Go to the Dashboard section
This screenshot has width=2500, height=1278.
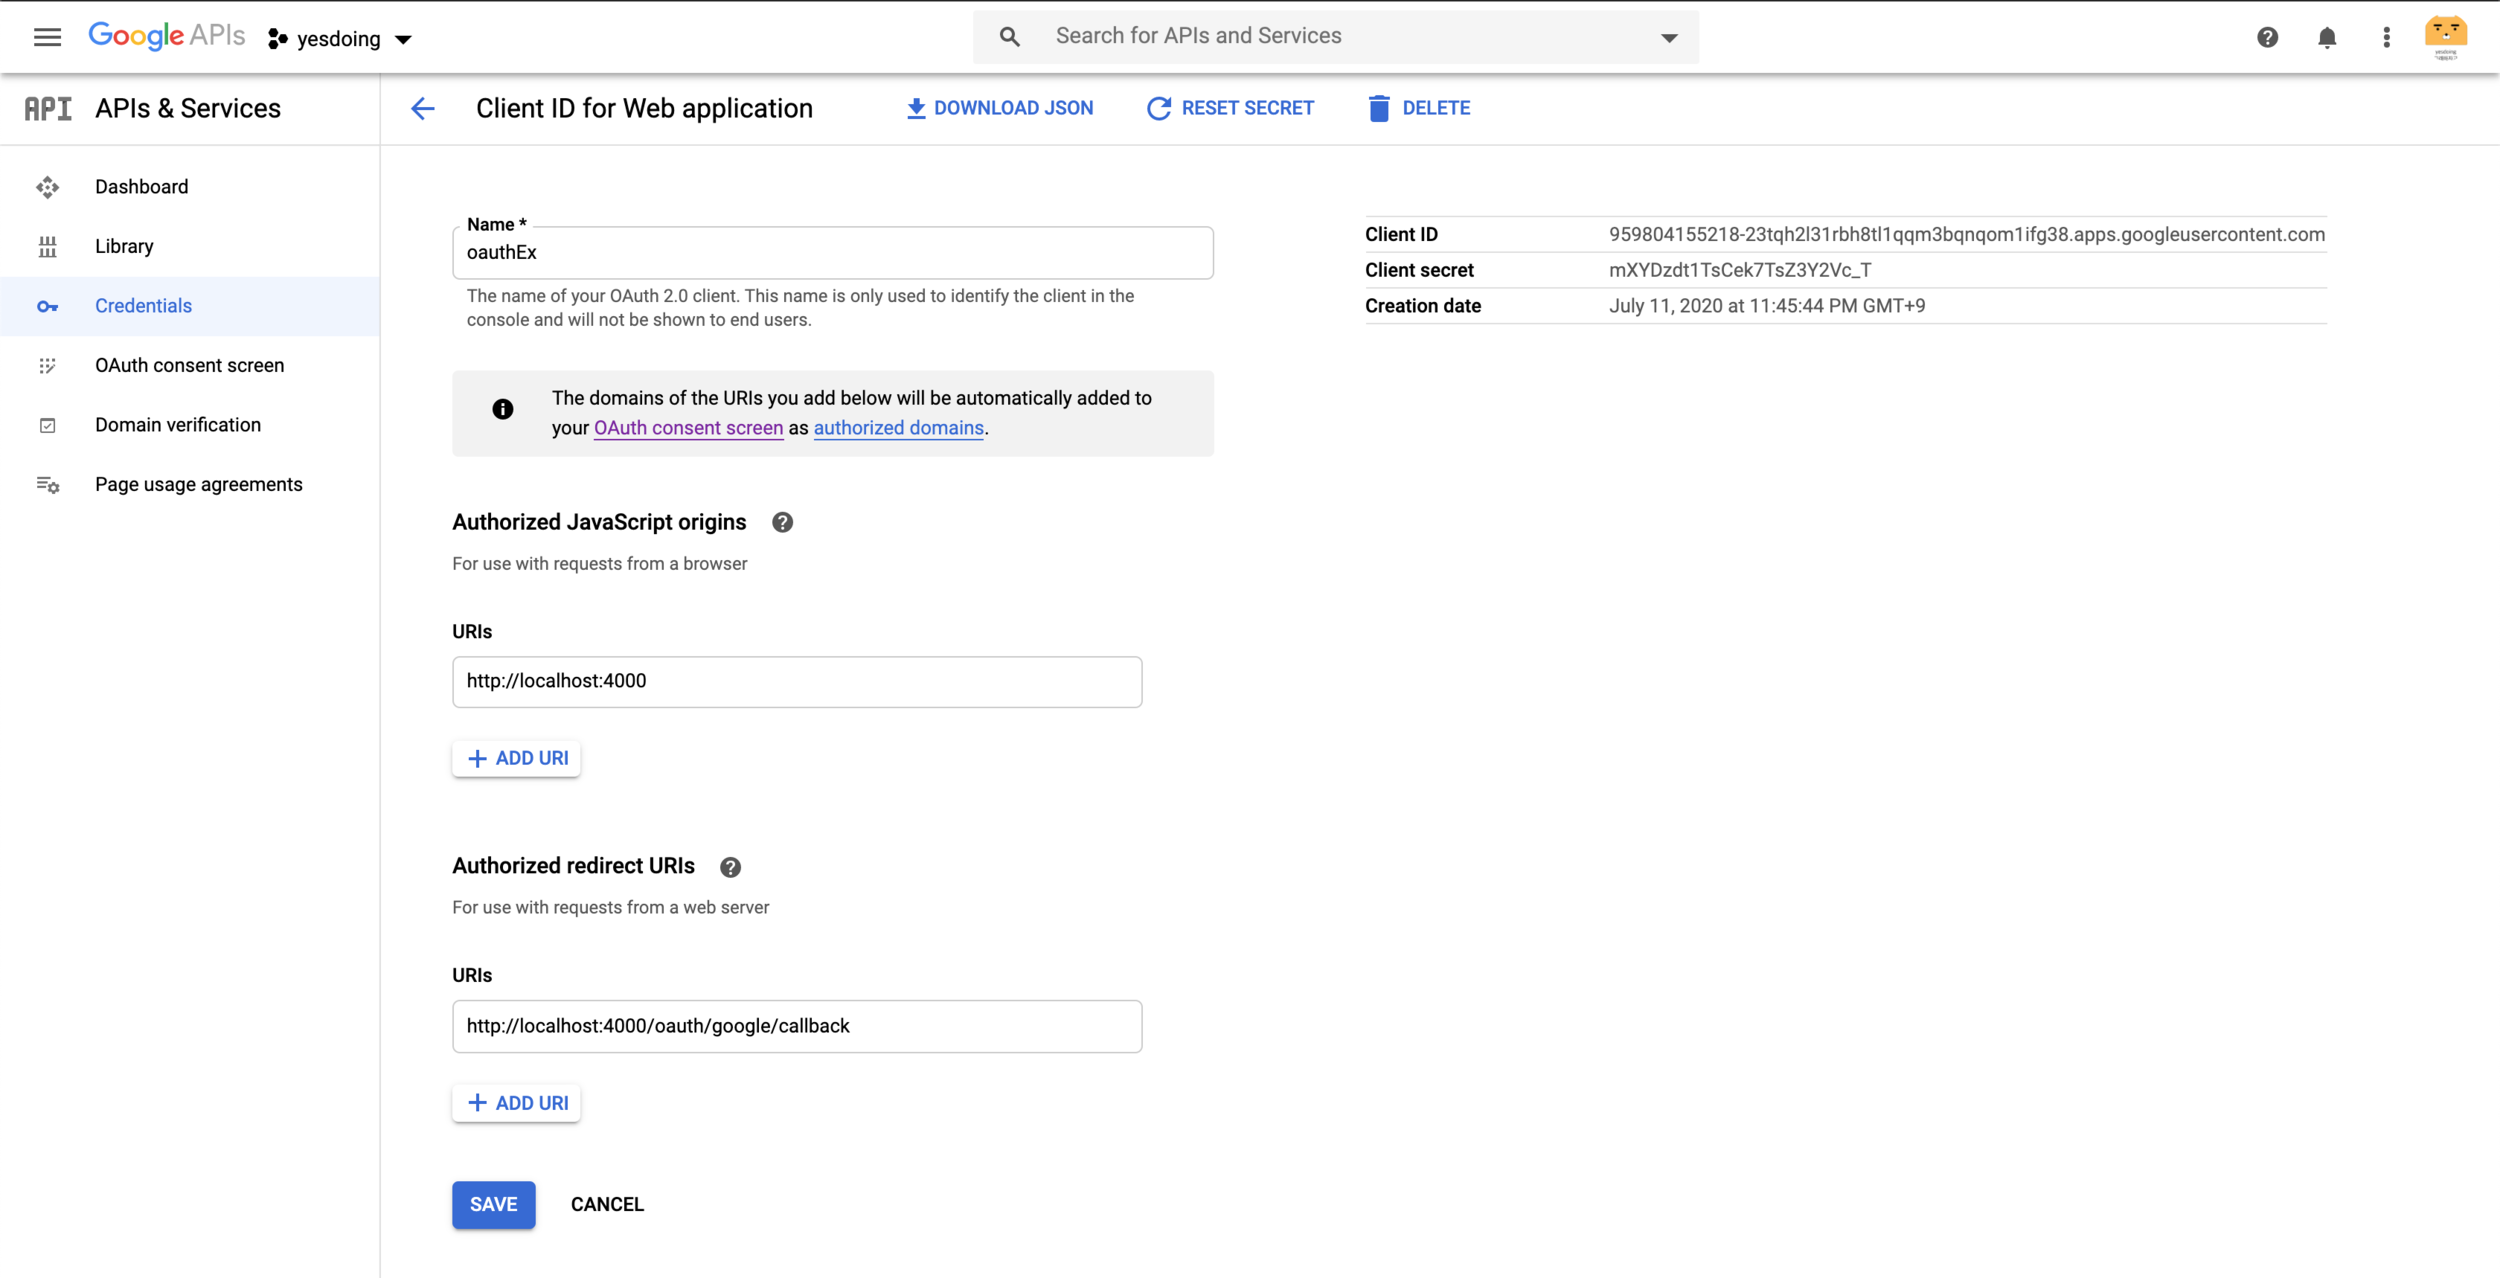click(x=141, y=187)
